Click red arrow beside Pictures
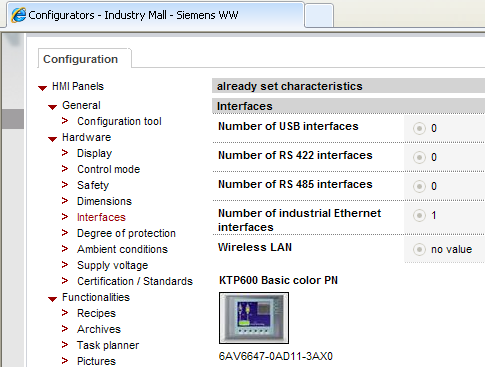Image resolution: width=485 pixels, height=367 pixels. 65,361
